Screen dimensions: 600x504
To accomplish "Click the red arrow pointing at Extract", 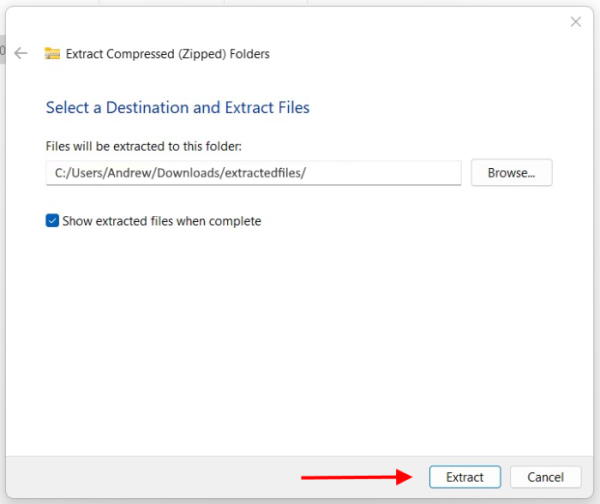I will pos(357,477).
